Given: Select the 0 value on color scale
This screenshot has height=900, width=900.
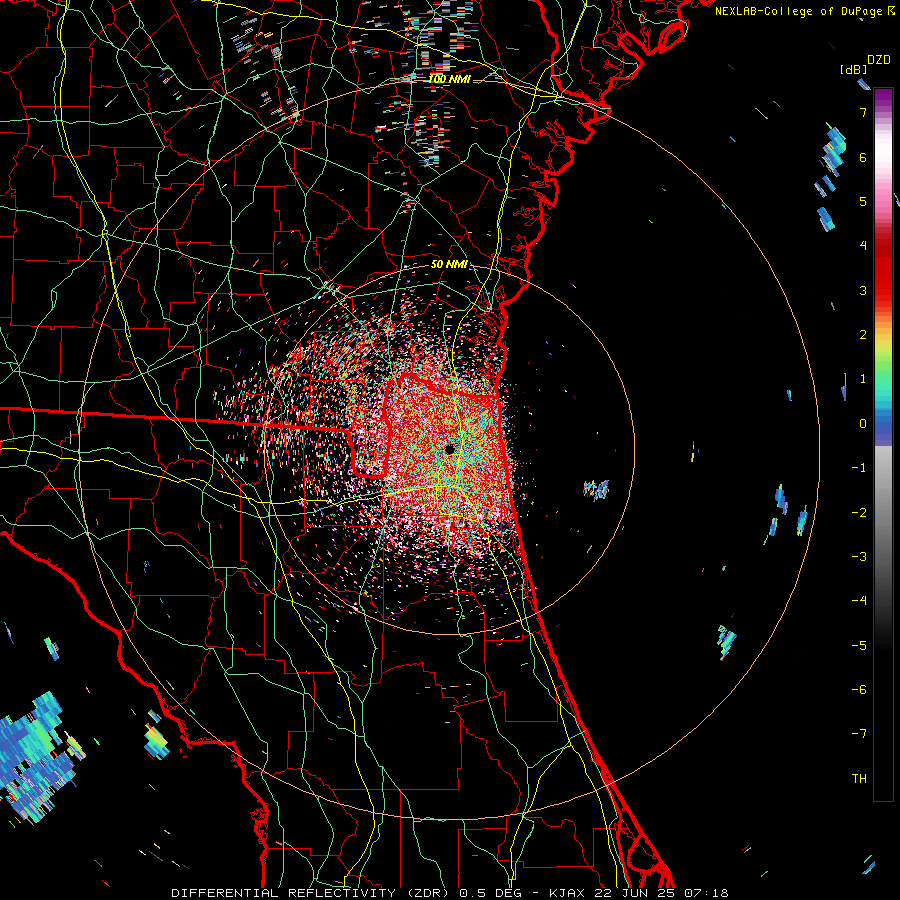Looking at the screenshot, I should [863, 424].
